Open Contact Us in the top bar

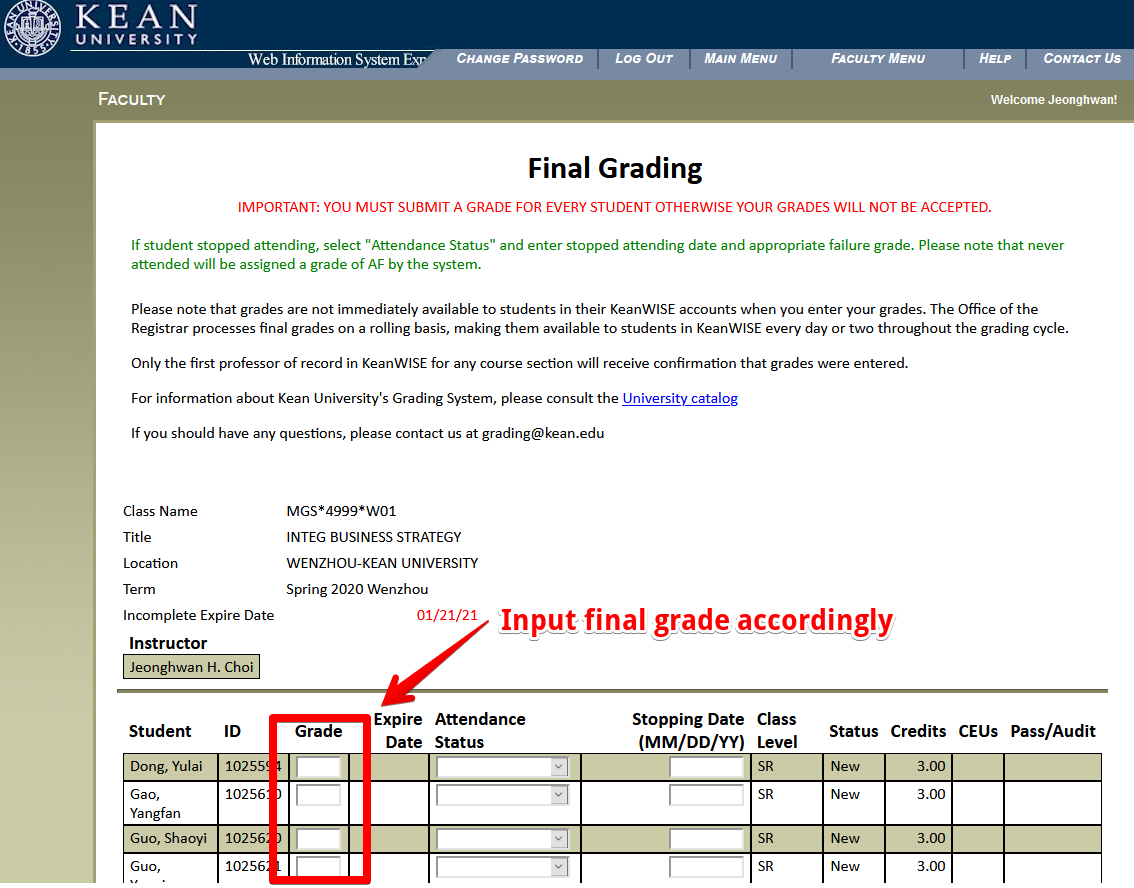coord(1082,59)
